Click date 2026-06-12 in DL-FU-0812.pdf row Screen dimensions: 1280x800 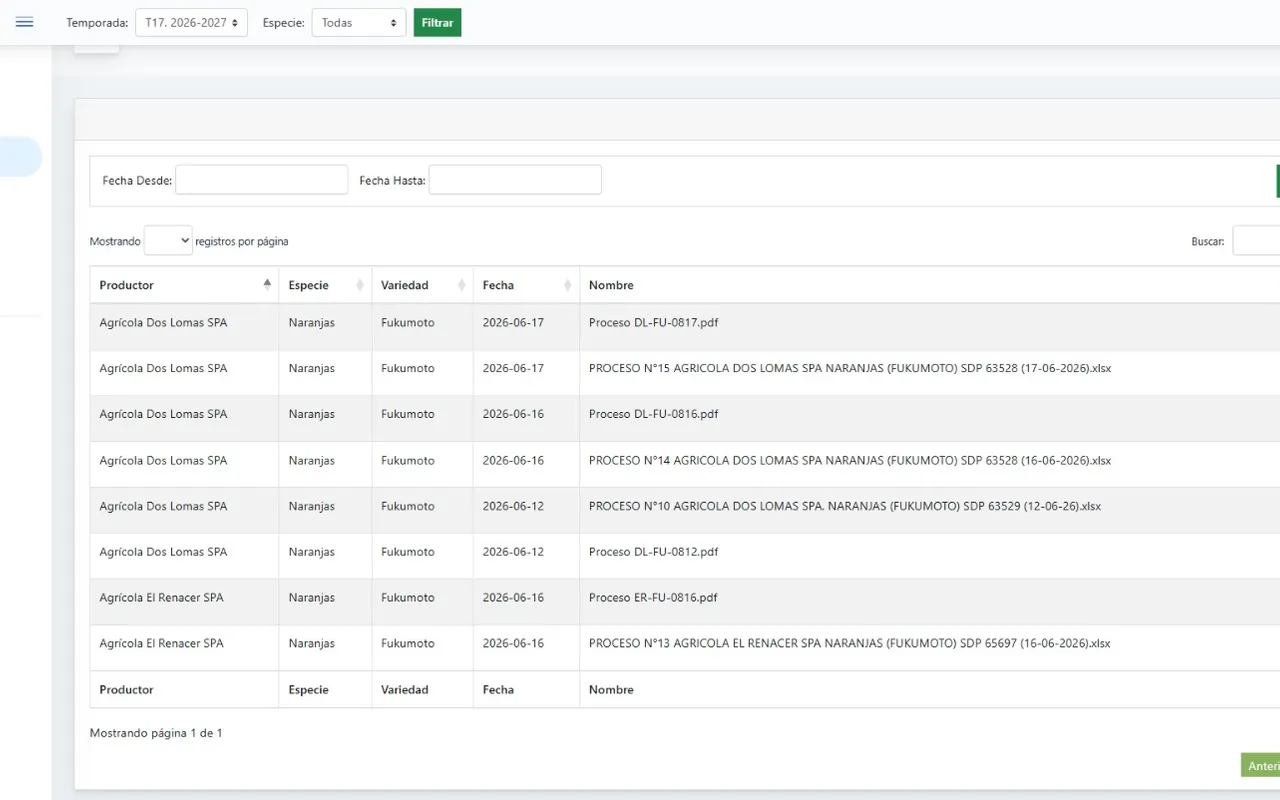513,552
